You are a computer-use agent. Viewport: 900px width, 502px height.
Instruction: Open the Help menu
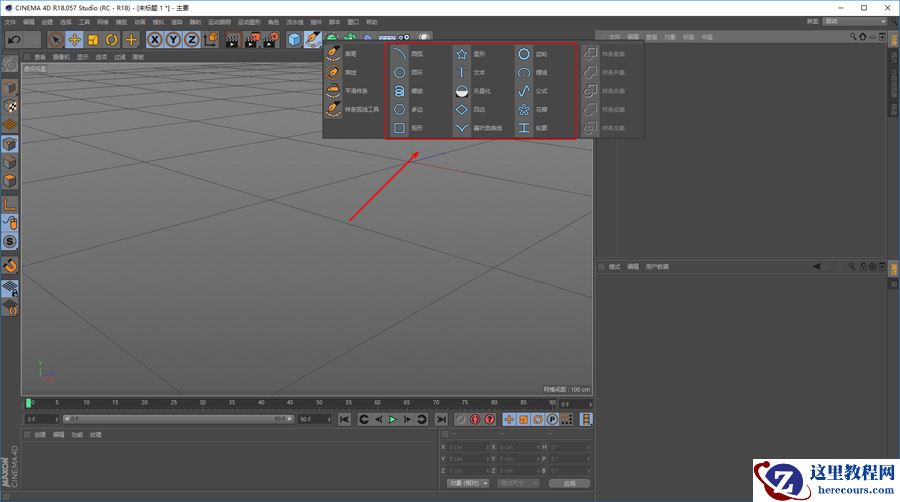click(372, 22)
